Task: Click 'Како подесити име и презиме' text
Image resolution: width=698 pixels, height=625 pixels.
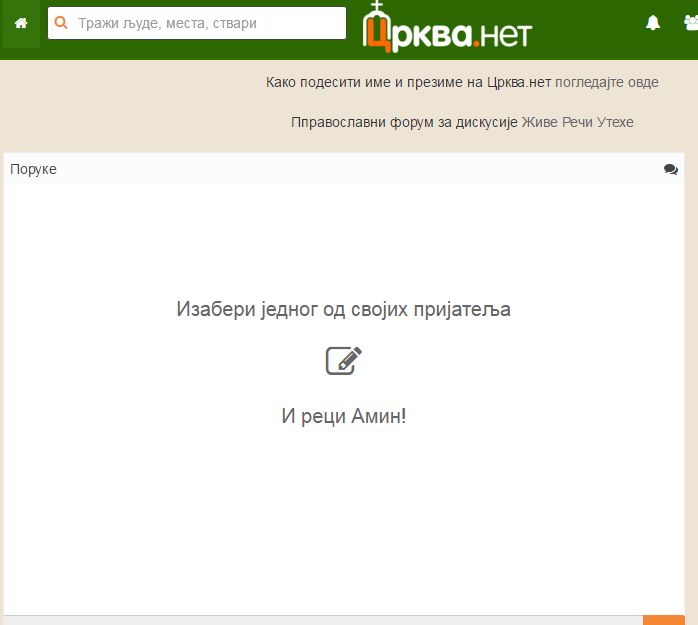Action: (365, 82)
